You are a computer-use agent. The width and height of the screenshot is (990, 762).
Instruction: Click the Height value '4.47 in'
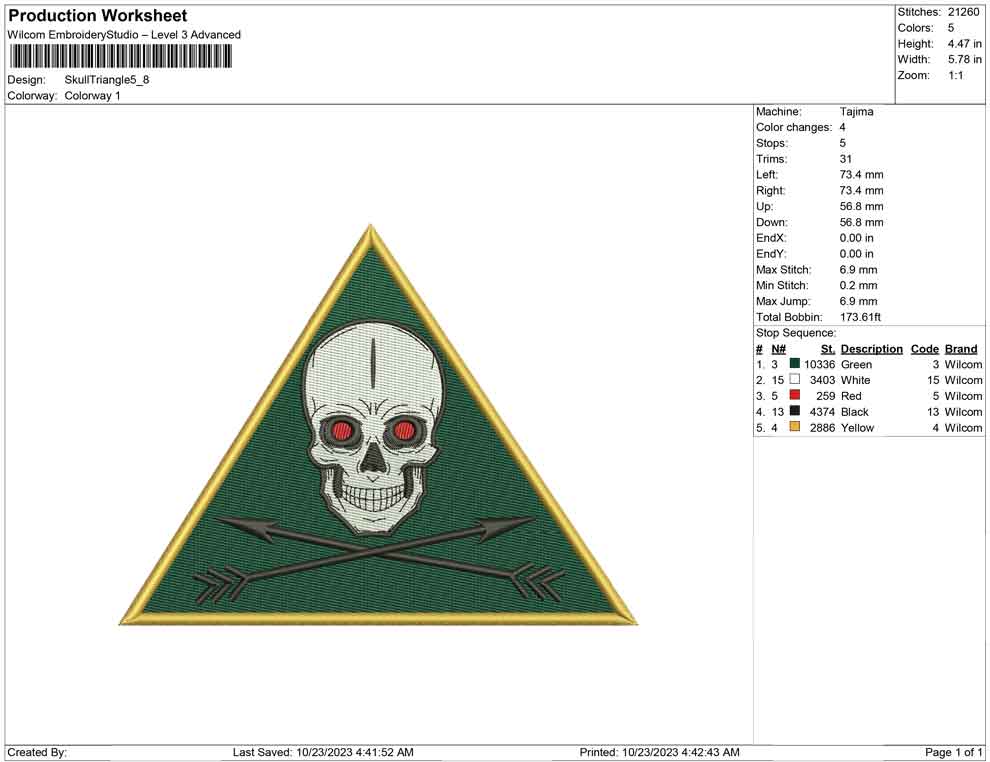point(964,44)
